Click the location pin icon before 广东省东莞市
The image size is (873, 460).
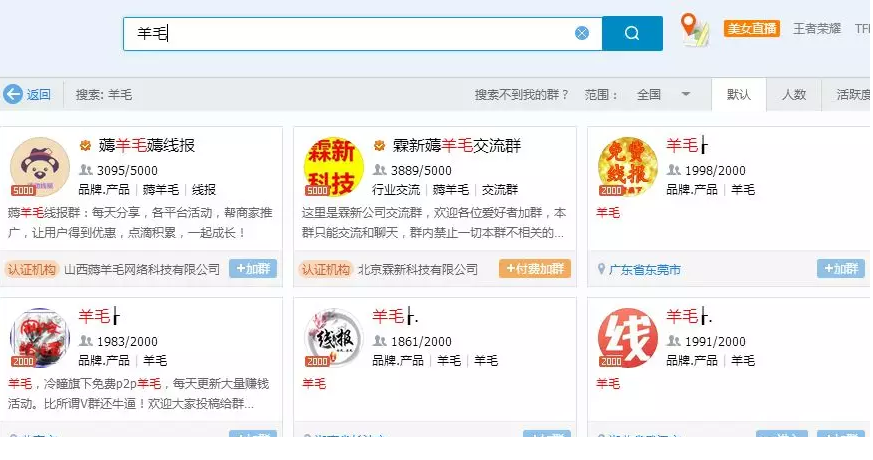tap(601, 269)
